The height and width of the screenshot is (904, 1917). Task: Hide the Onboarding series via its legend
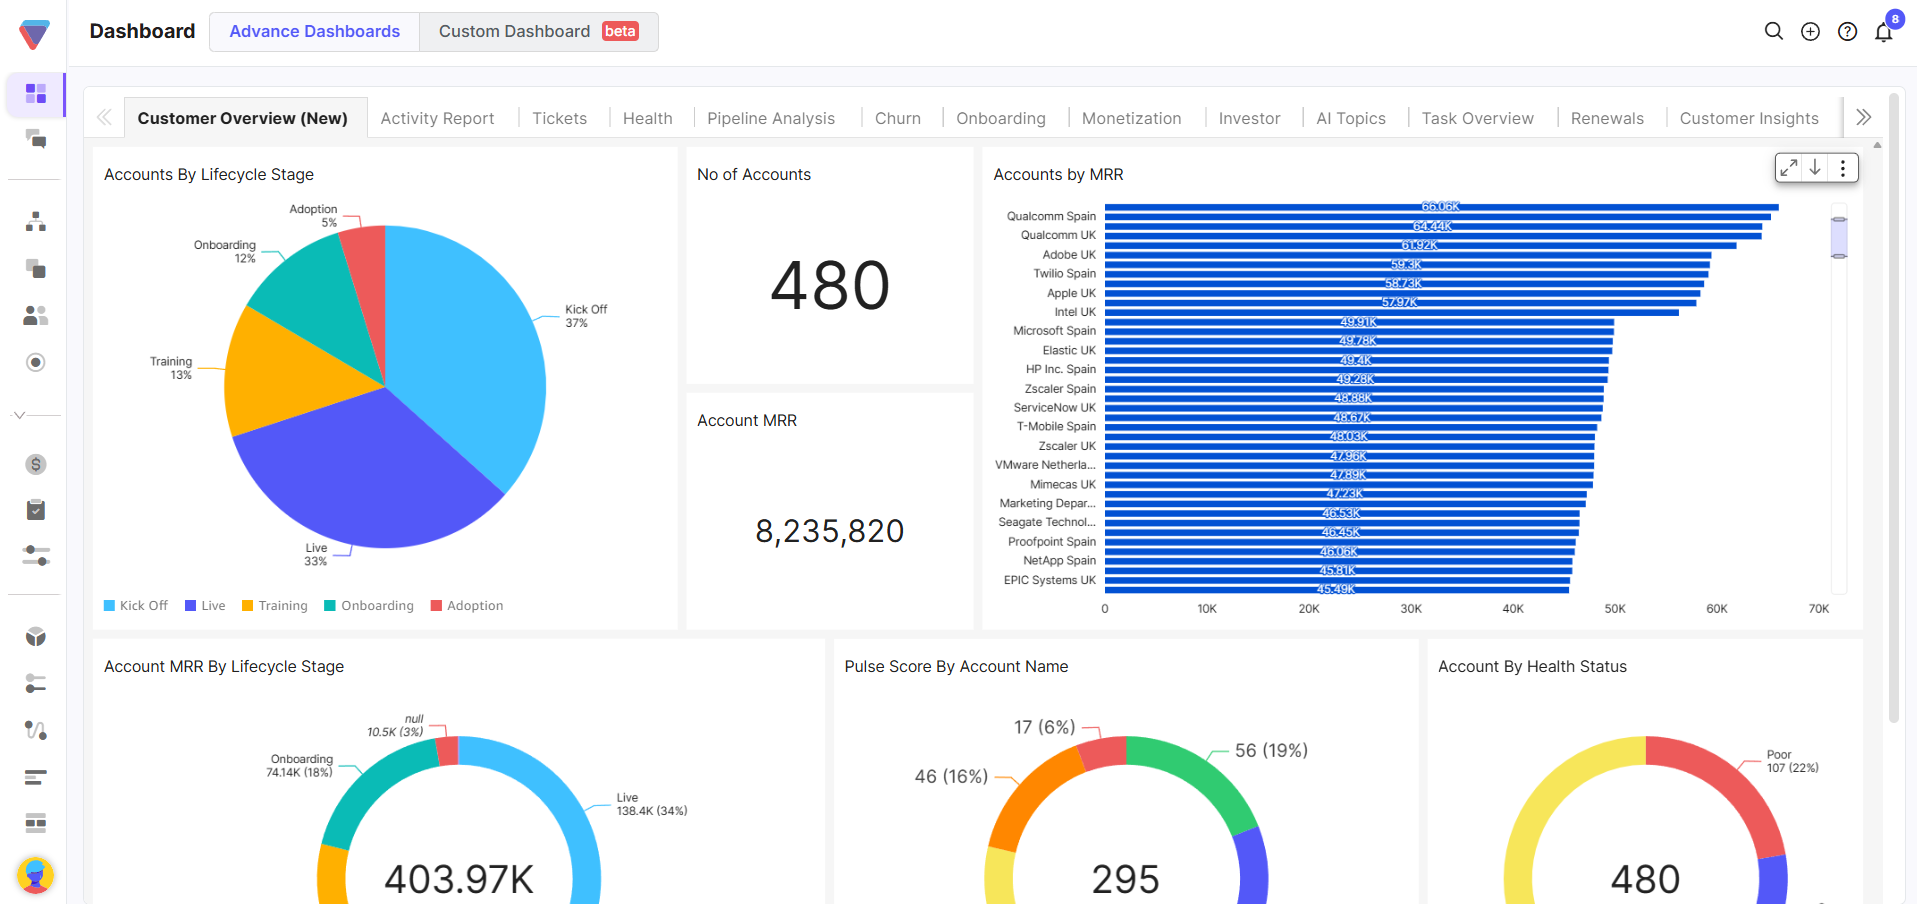[369, 605]
